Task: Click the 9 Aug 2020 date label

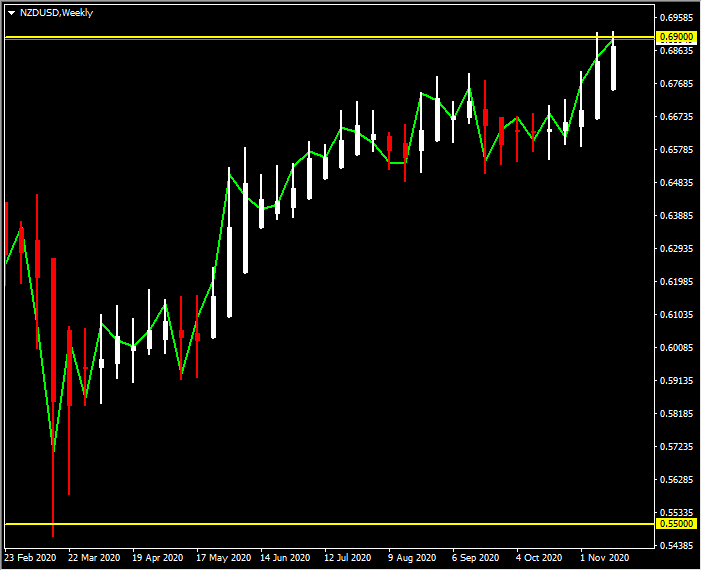Action: point(412,557)
